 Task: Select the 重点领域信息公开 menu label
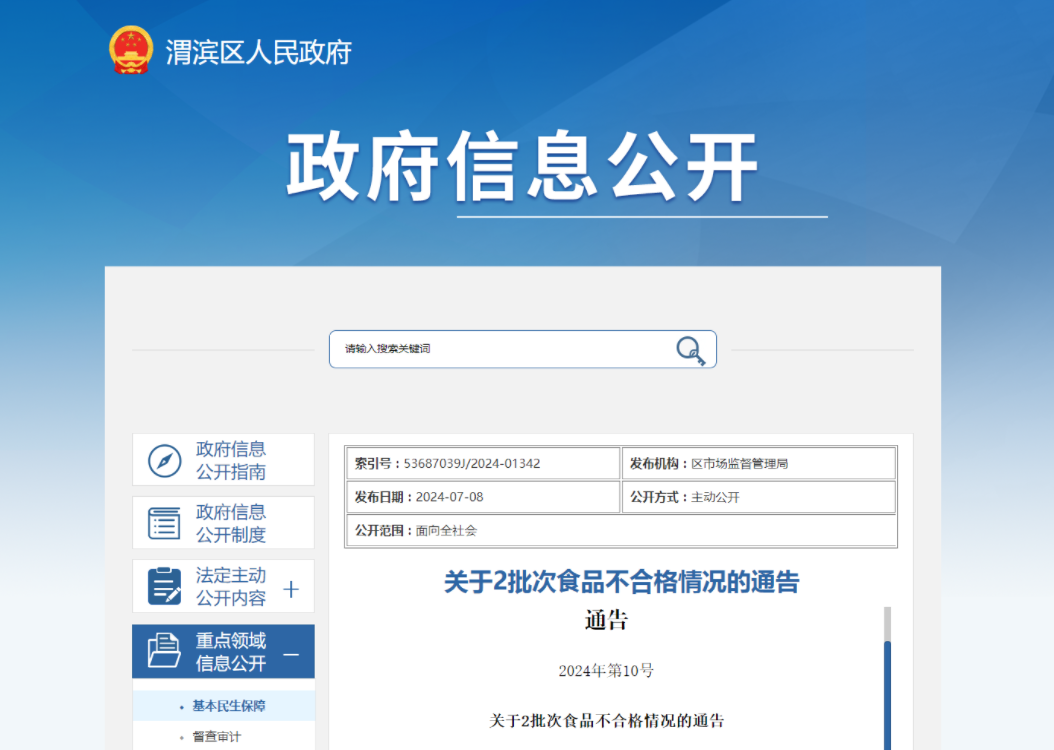coord(231,652)
